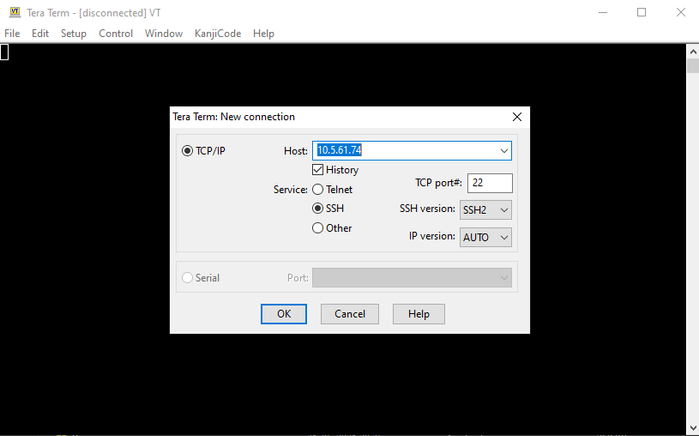Maximize the Tera Term window
The width and height of the screenshot is (699, 436).
tap(641, 12)
